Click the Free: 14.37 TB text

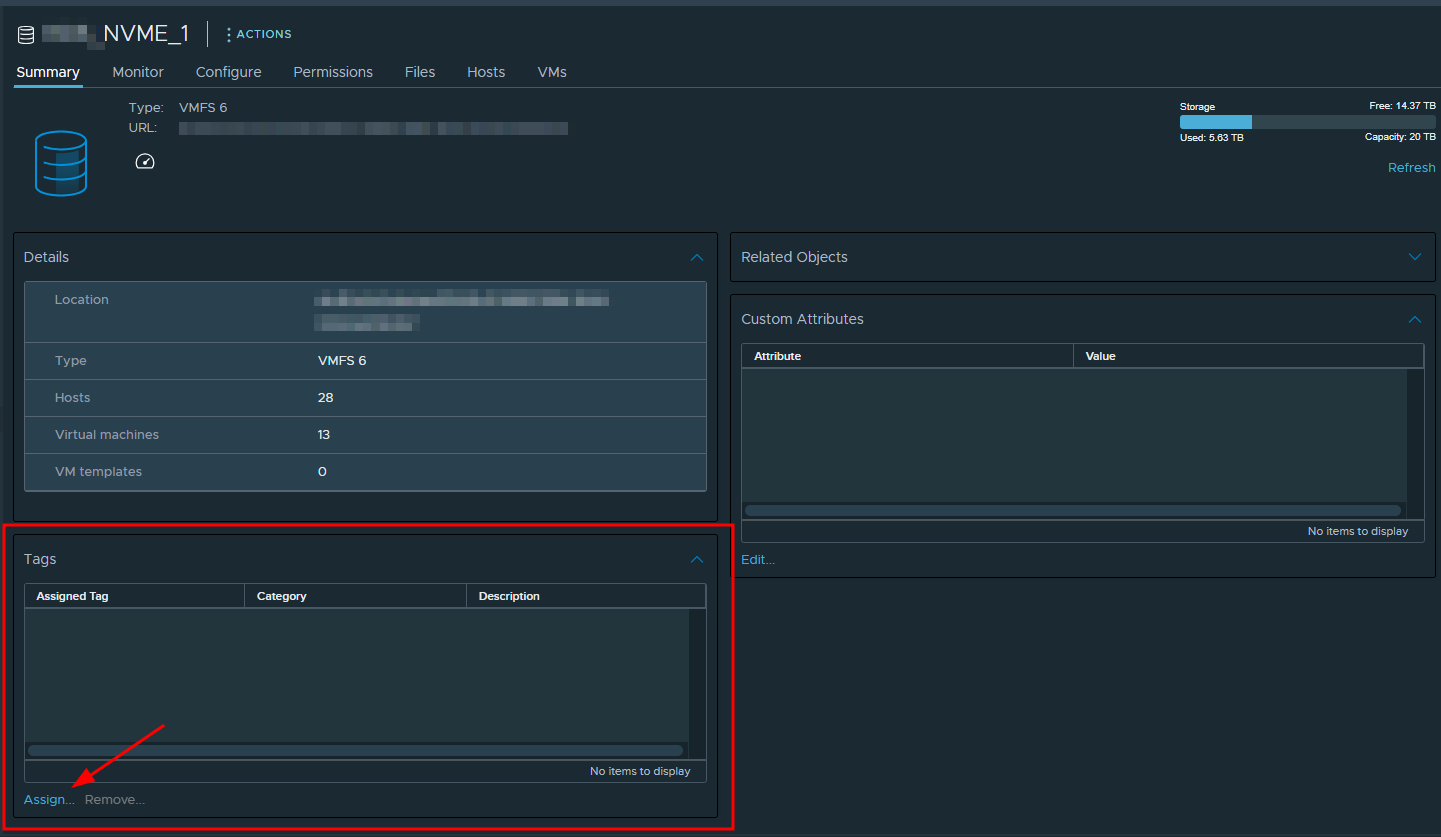pos(1402,106)
